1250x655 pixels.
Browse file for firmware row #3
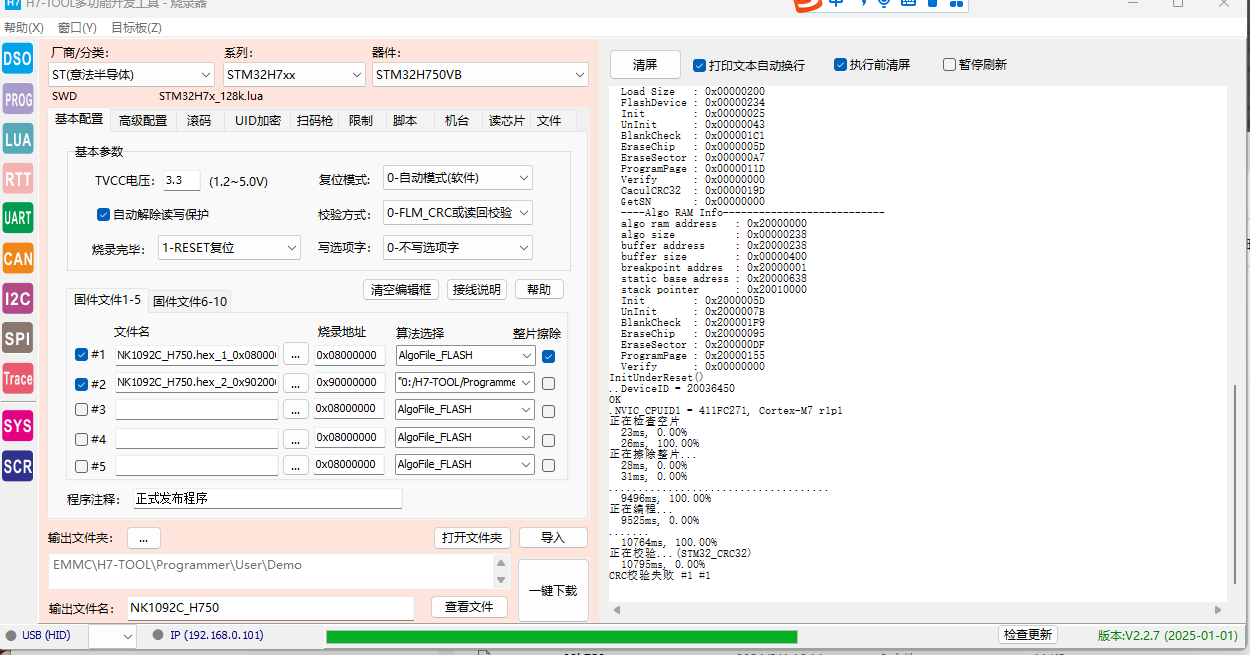(295, 409)
